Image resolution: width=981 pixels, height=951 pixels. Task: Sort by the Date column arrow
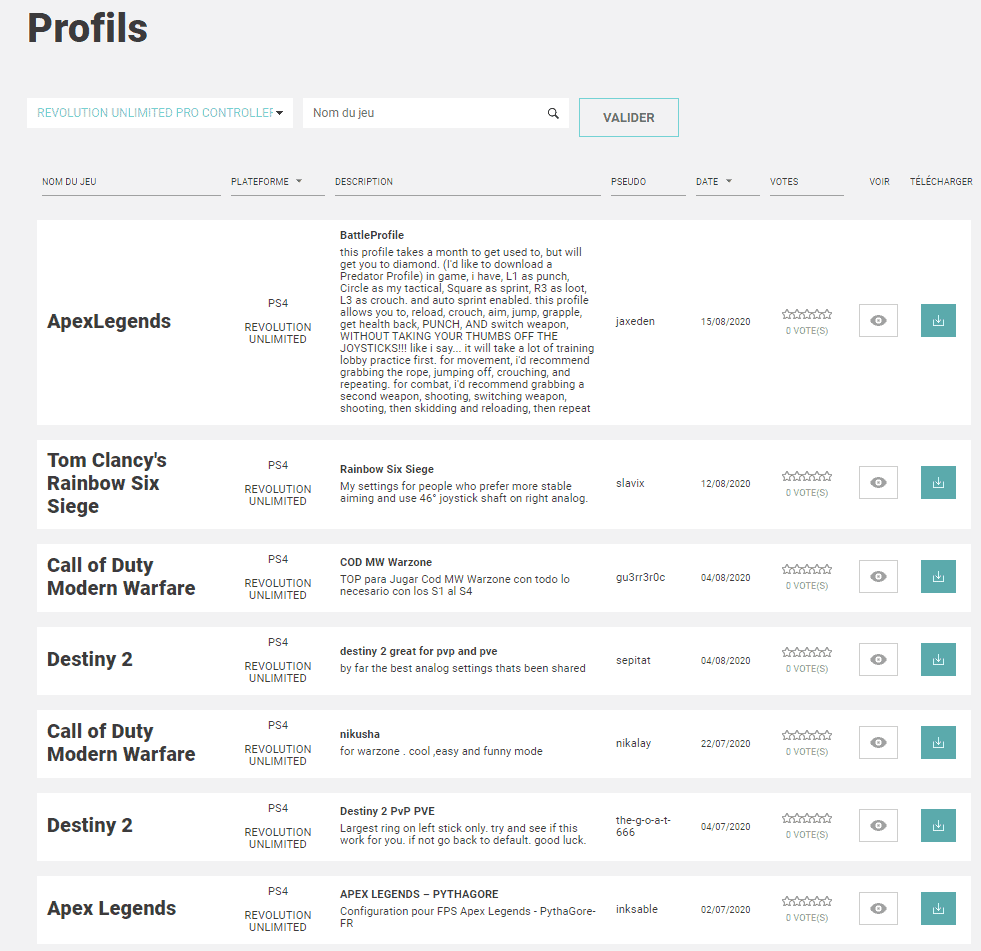pos(728,182)
